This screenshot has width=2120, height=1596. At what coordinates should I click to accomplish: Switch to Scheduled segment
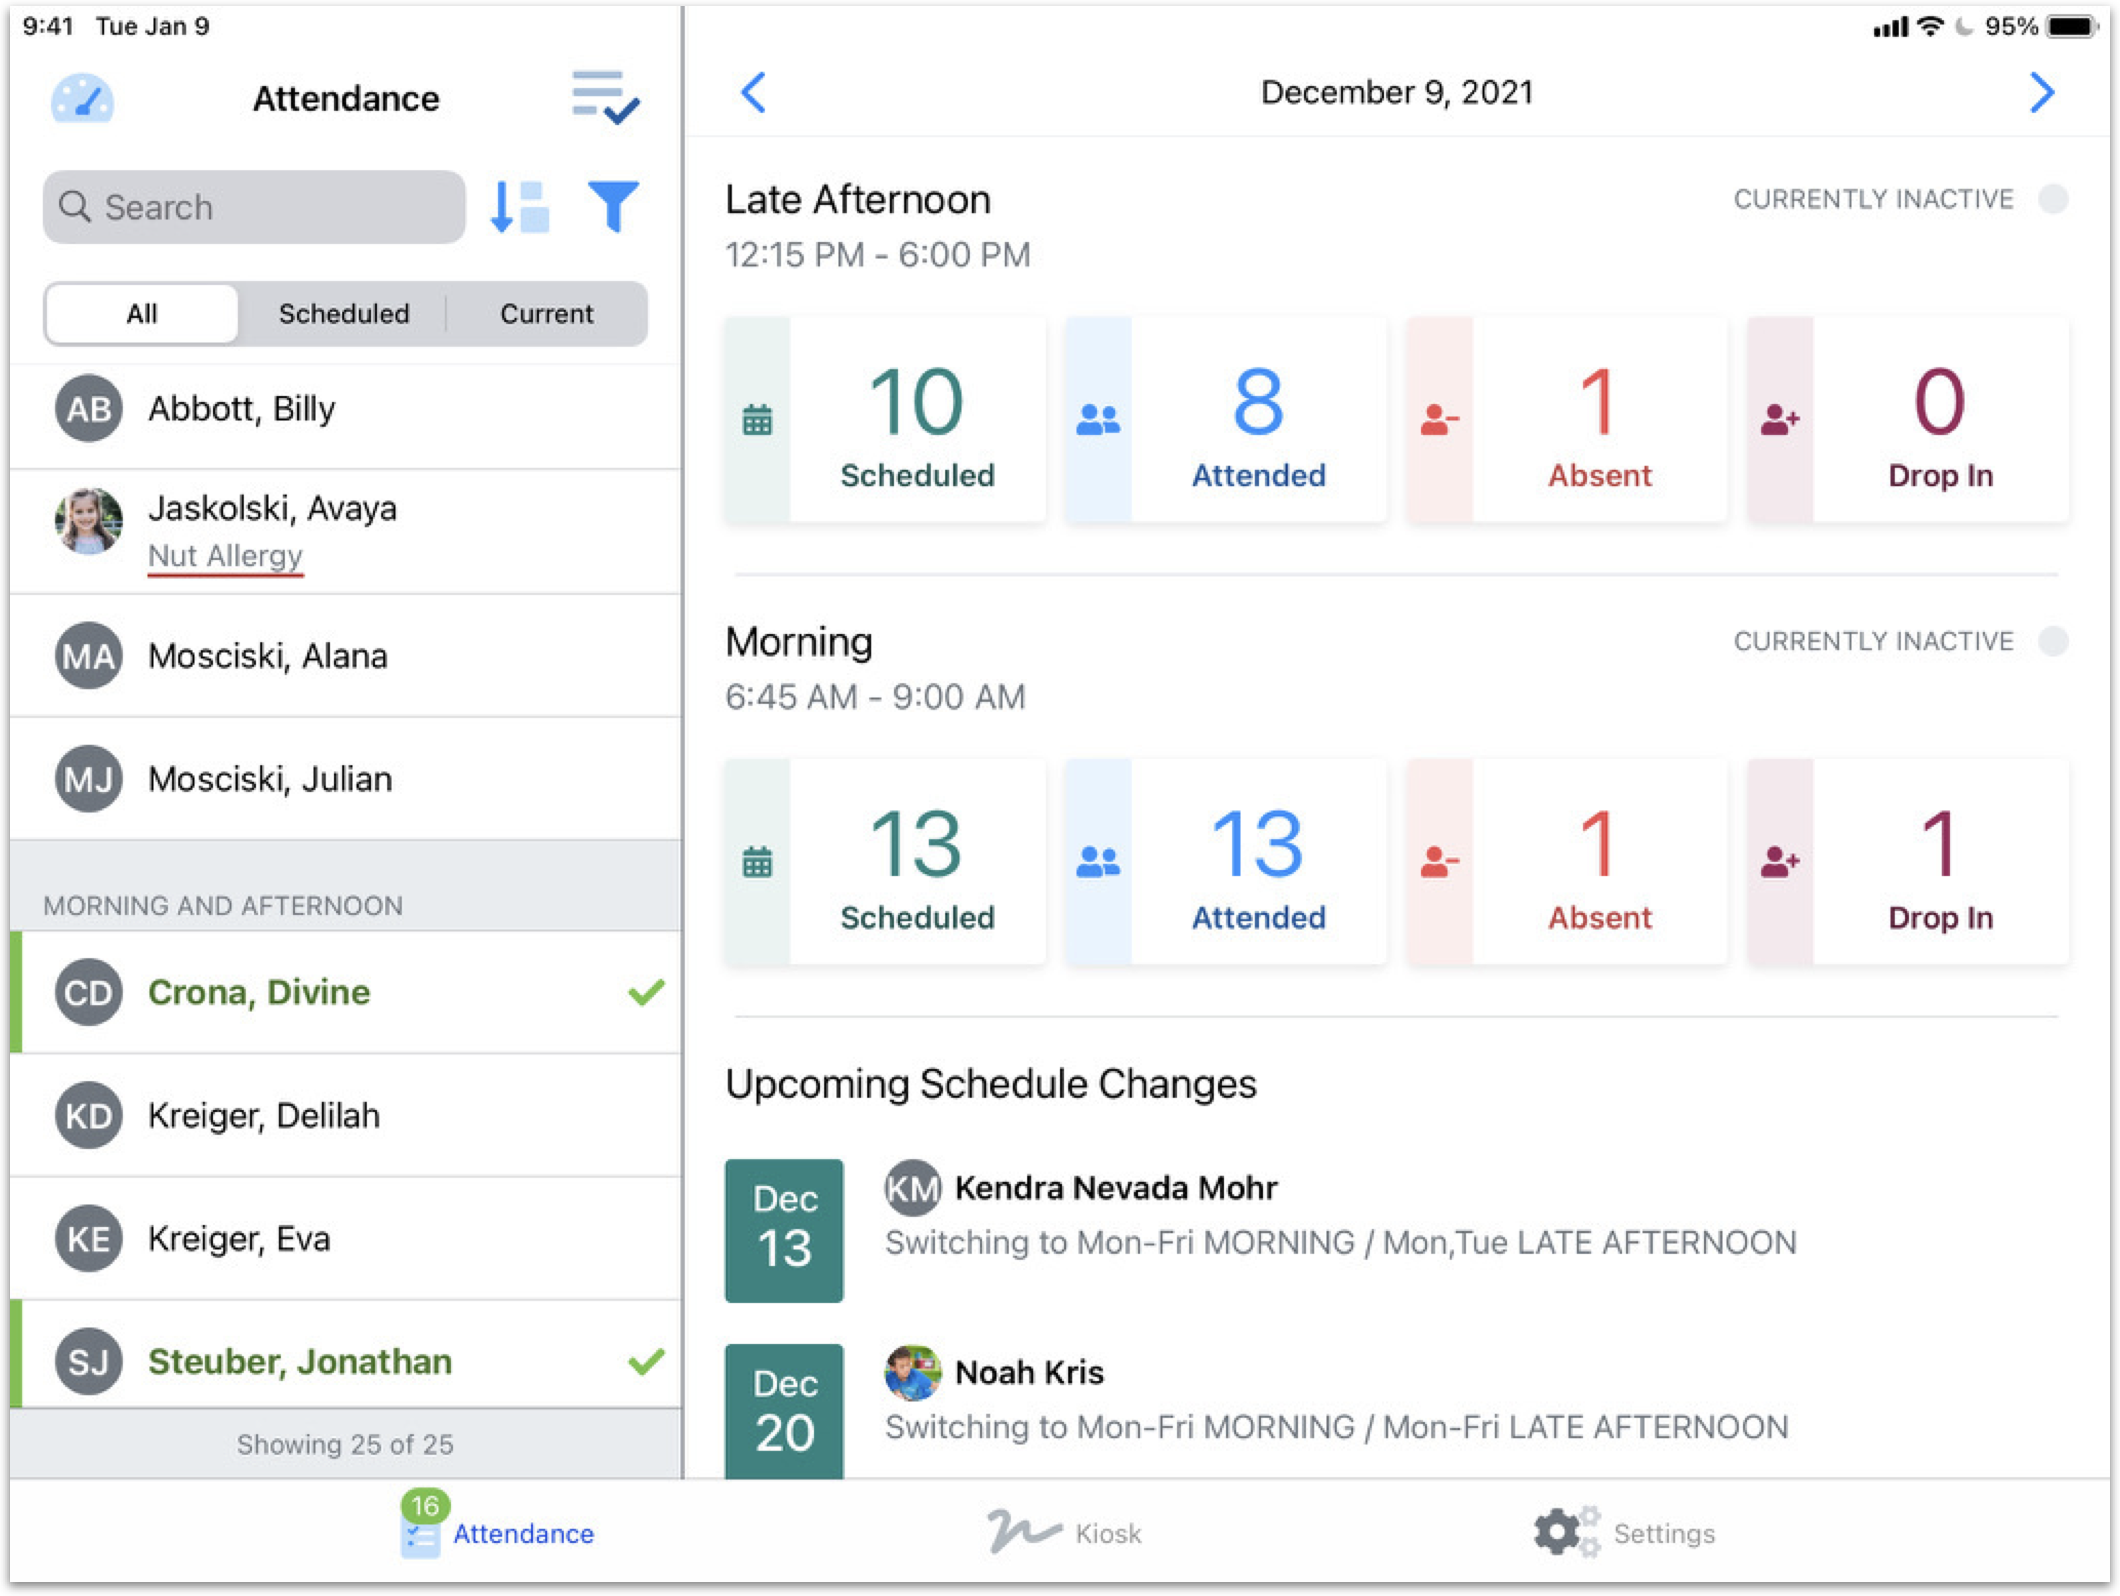click(343, 314)
